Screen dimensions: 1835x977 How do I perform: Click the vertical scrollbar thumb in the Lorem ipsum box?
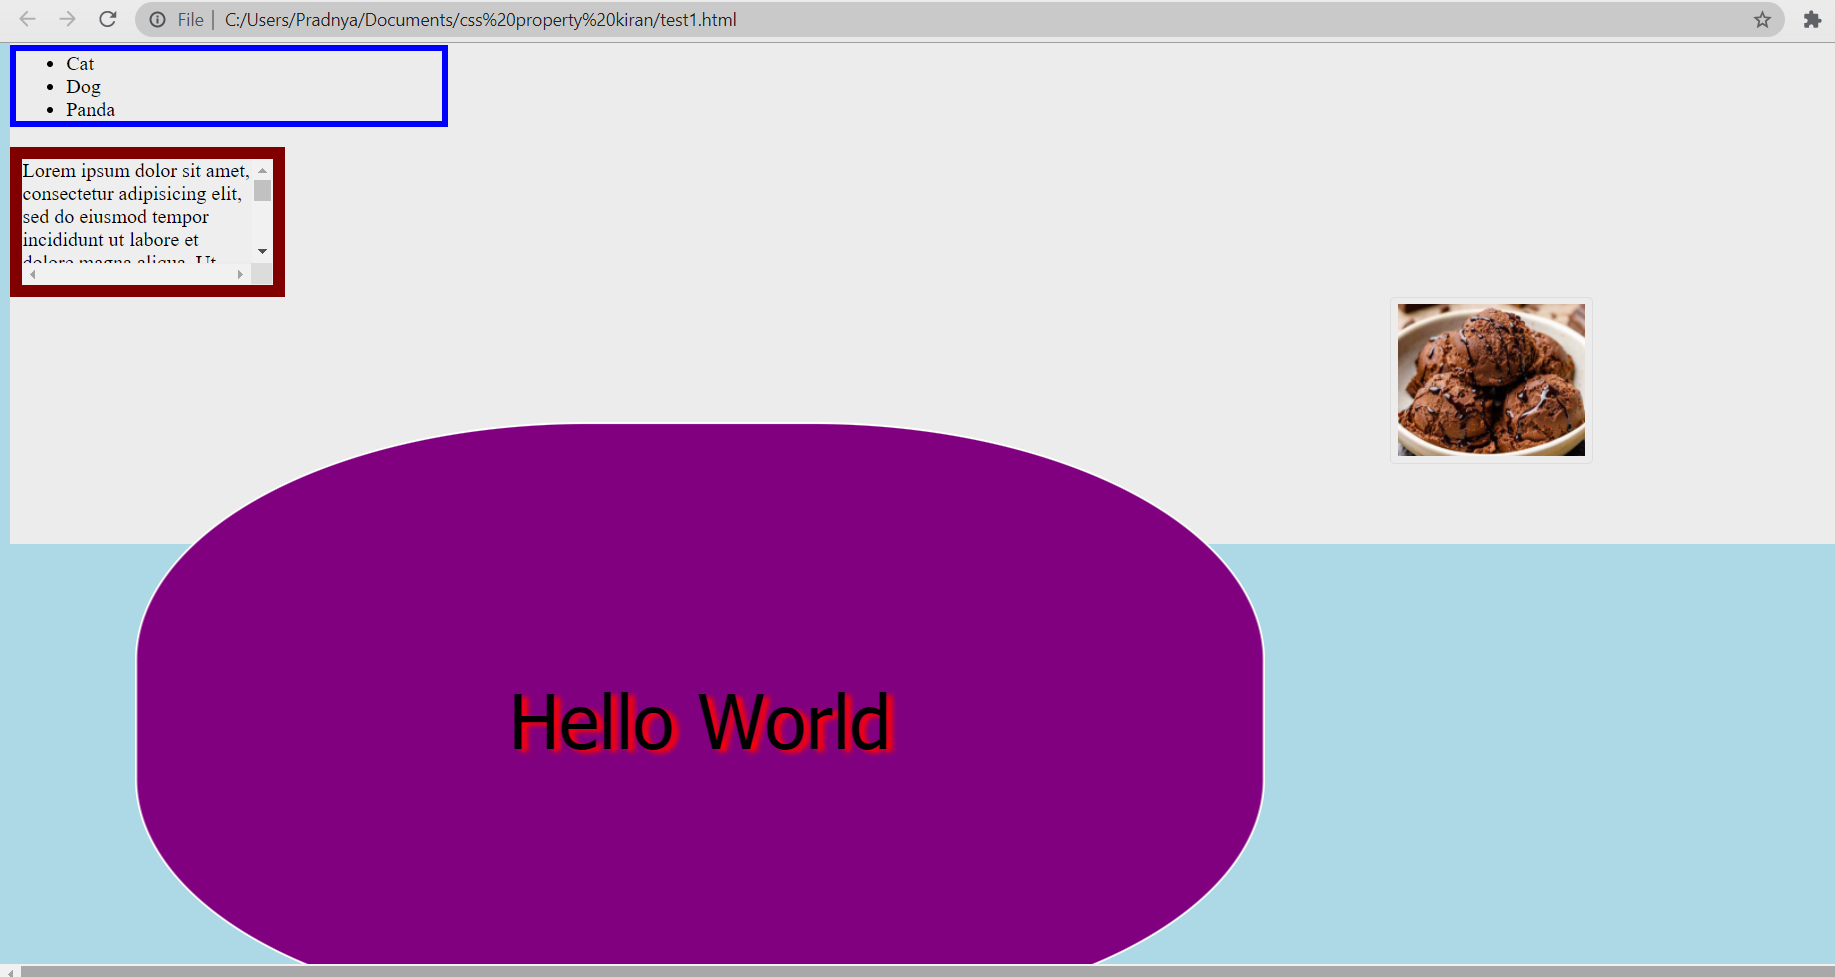click(262, 190)
